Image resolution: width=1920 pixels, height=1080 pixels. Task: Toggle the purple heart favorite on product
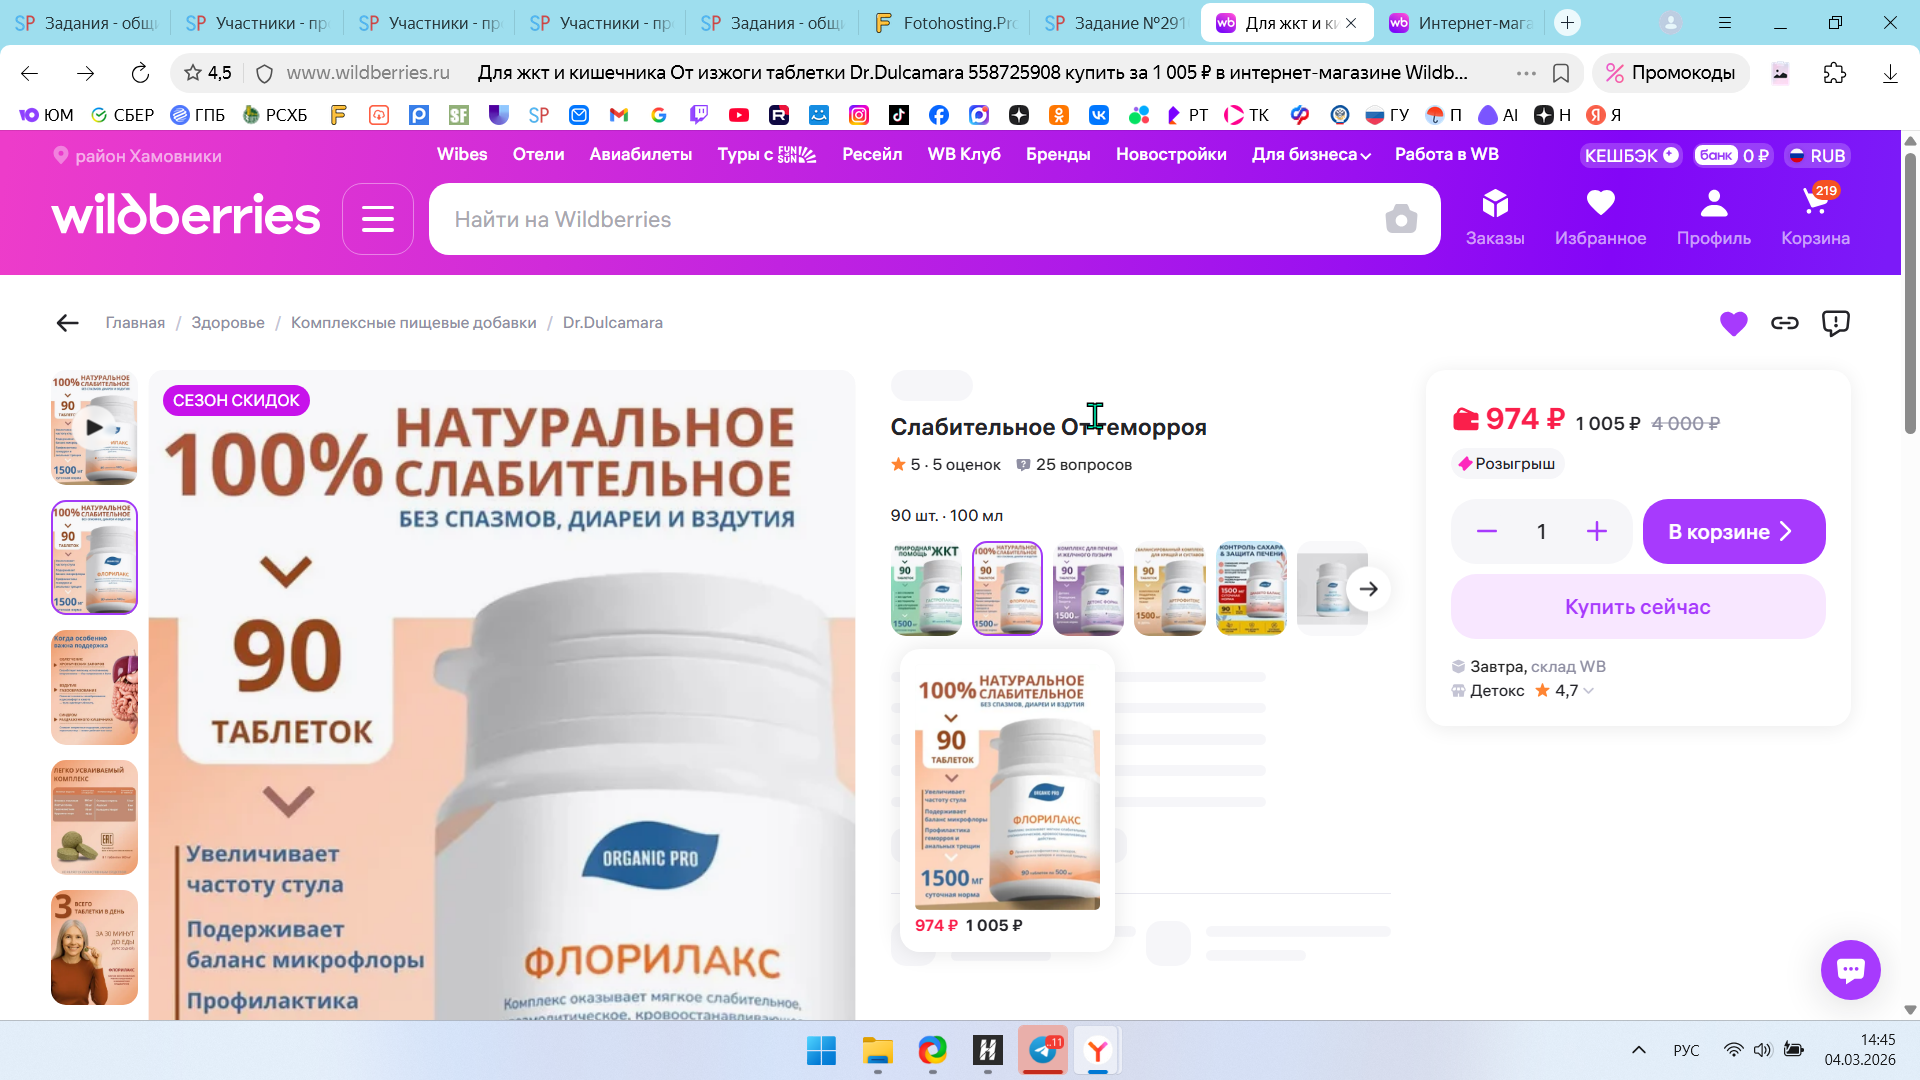click(1733, 323)
